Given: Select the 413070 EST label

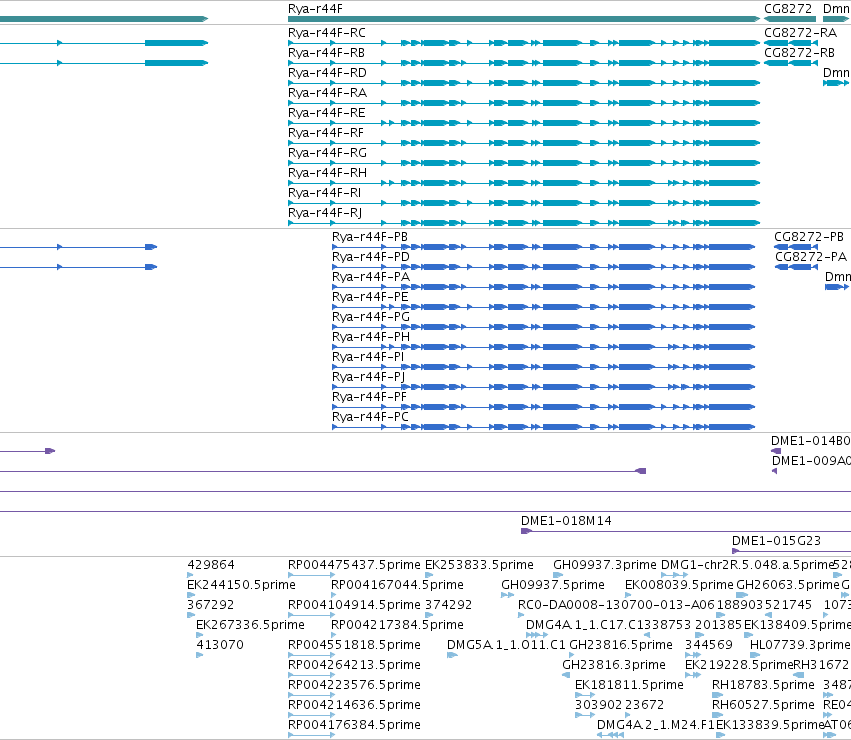Looking at the screenshot, I should coord(220,646).
